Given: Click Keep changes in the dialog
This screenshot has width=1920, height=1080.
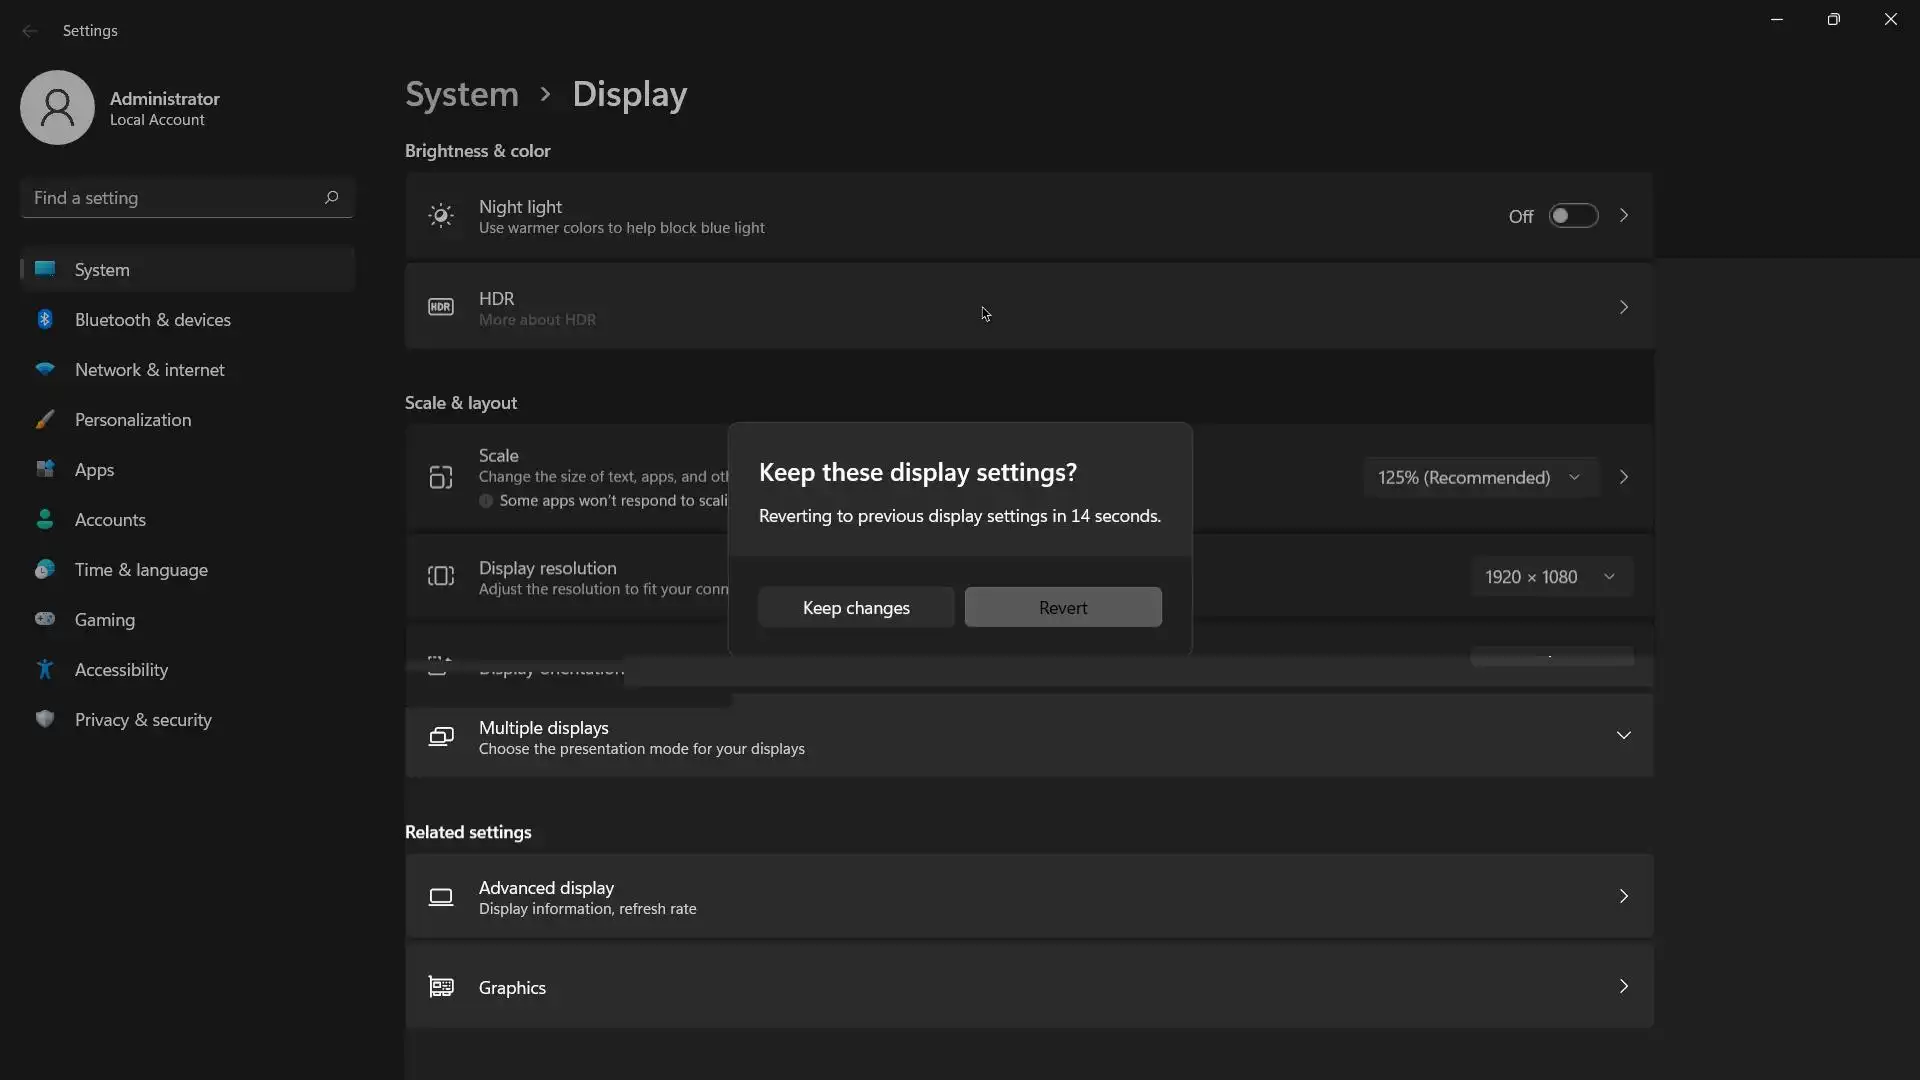Looking at the screenshot, I should [856, 608].
